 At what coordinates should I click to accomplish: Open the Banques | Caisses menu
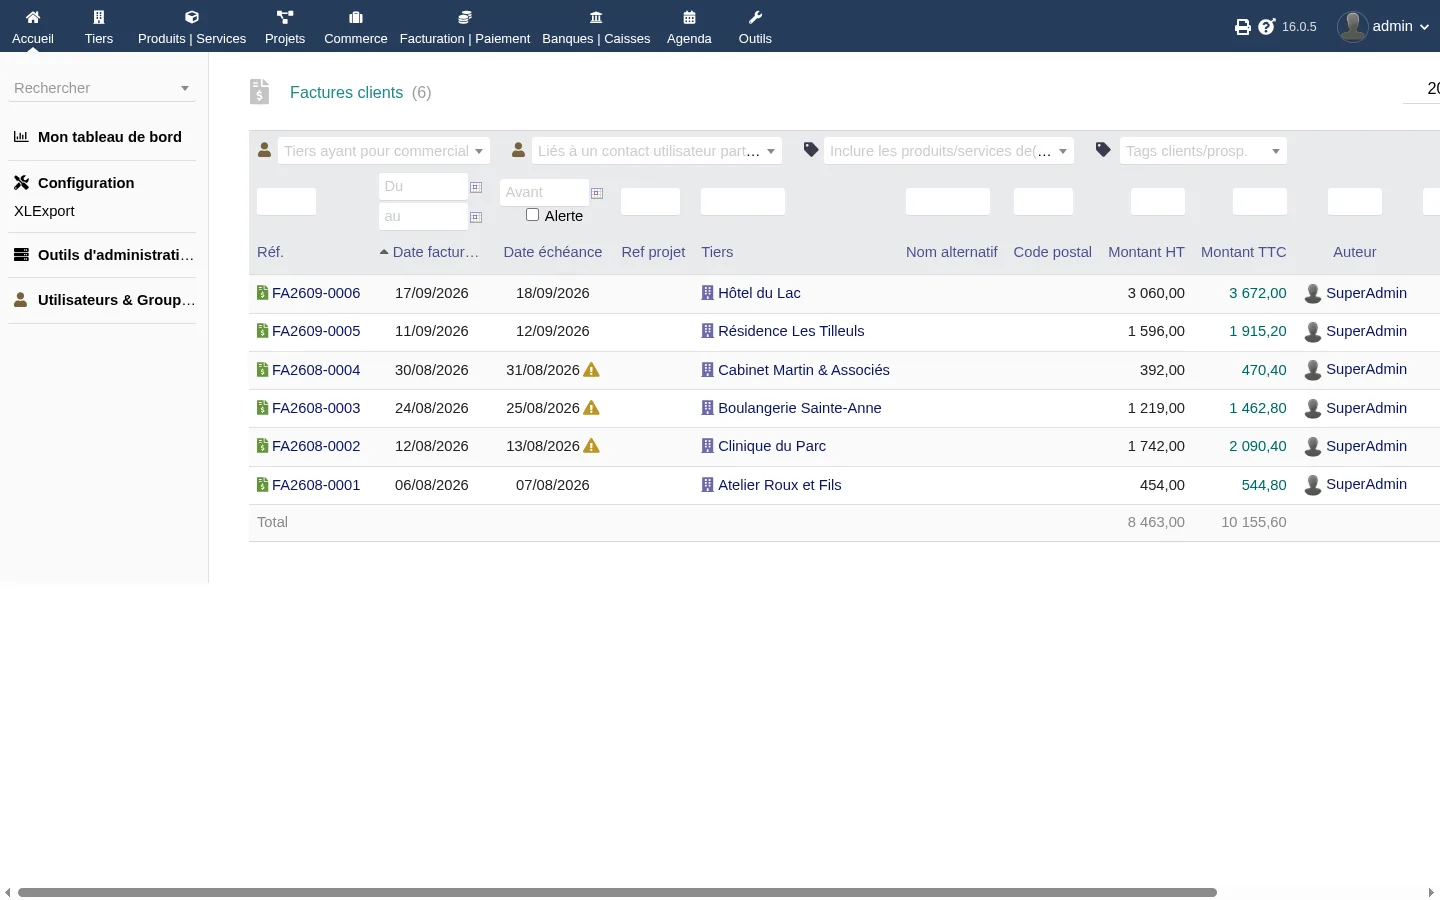coord(596,27)
